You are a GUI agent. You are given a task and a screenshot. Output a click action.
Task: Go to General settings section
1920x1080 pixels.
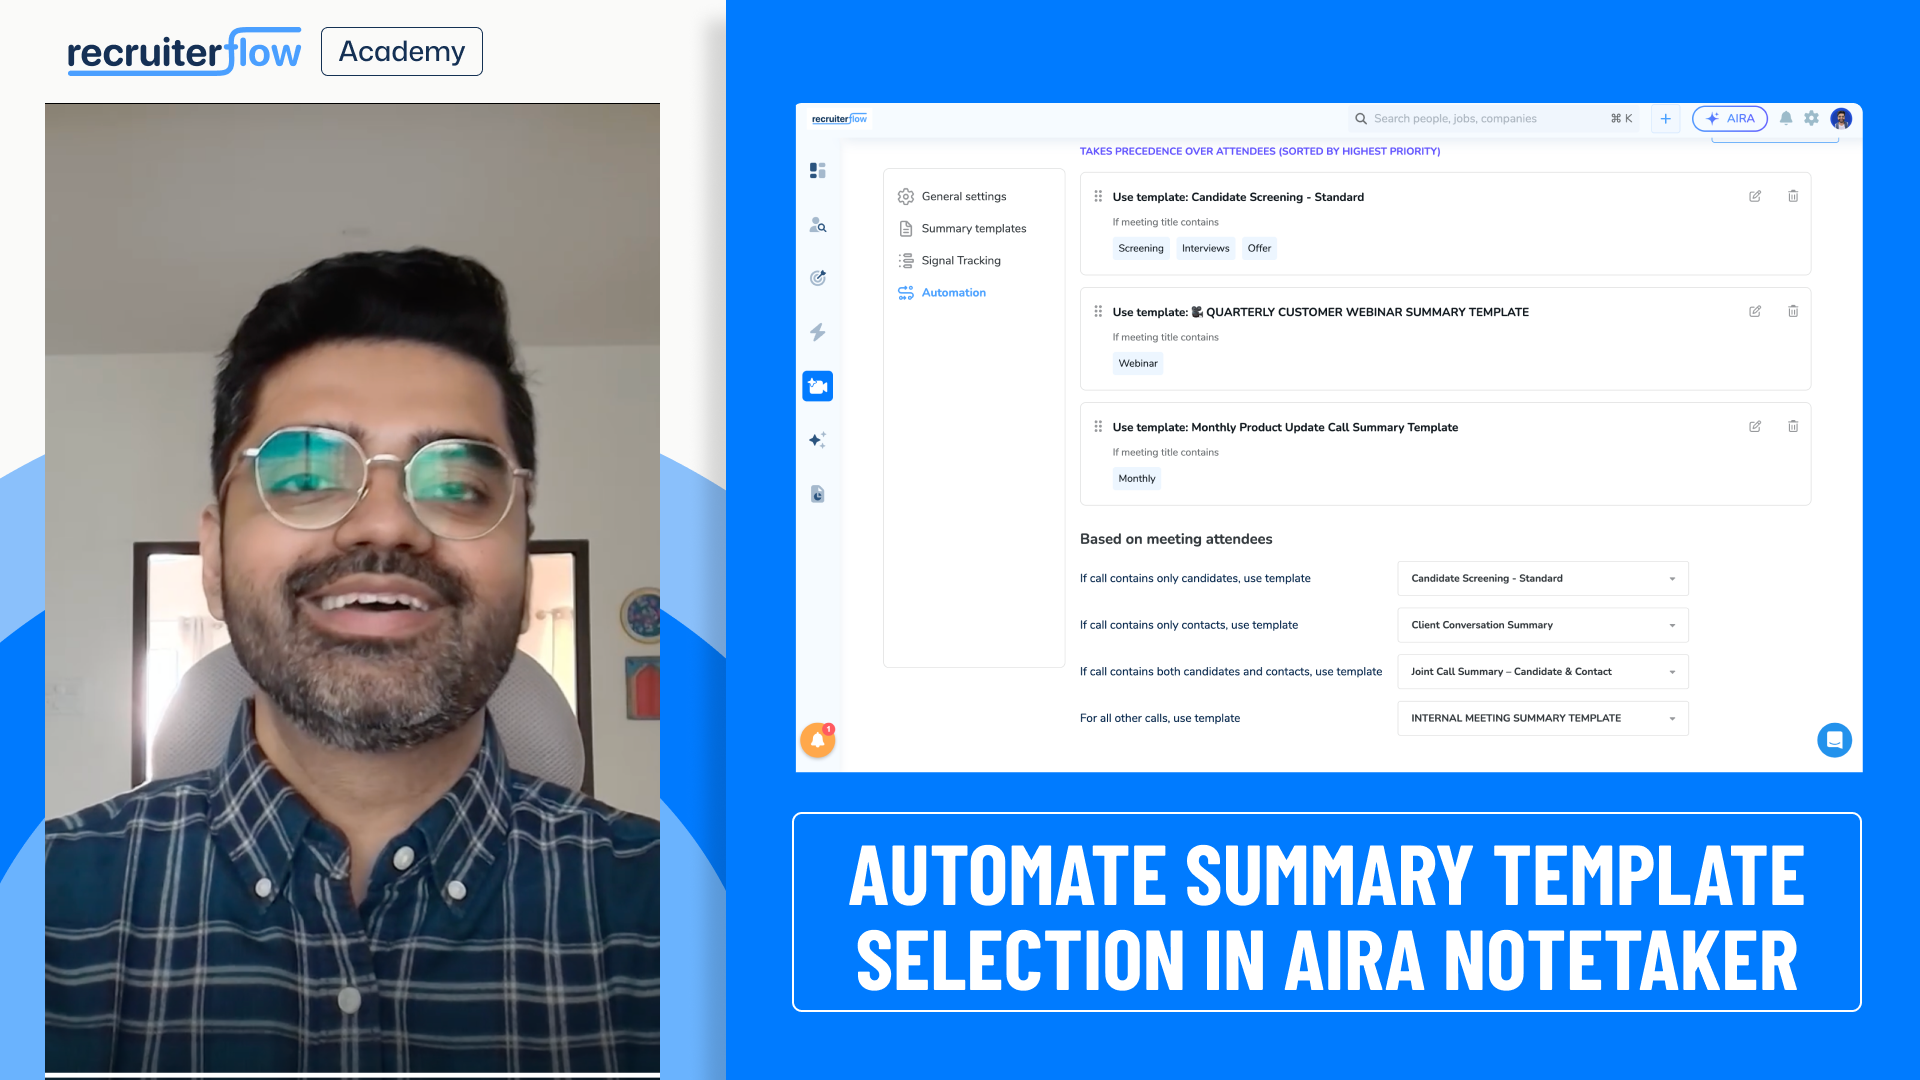pyautogui.click(x=963, y=196)
